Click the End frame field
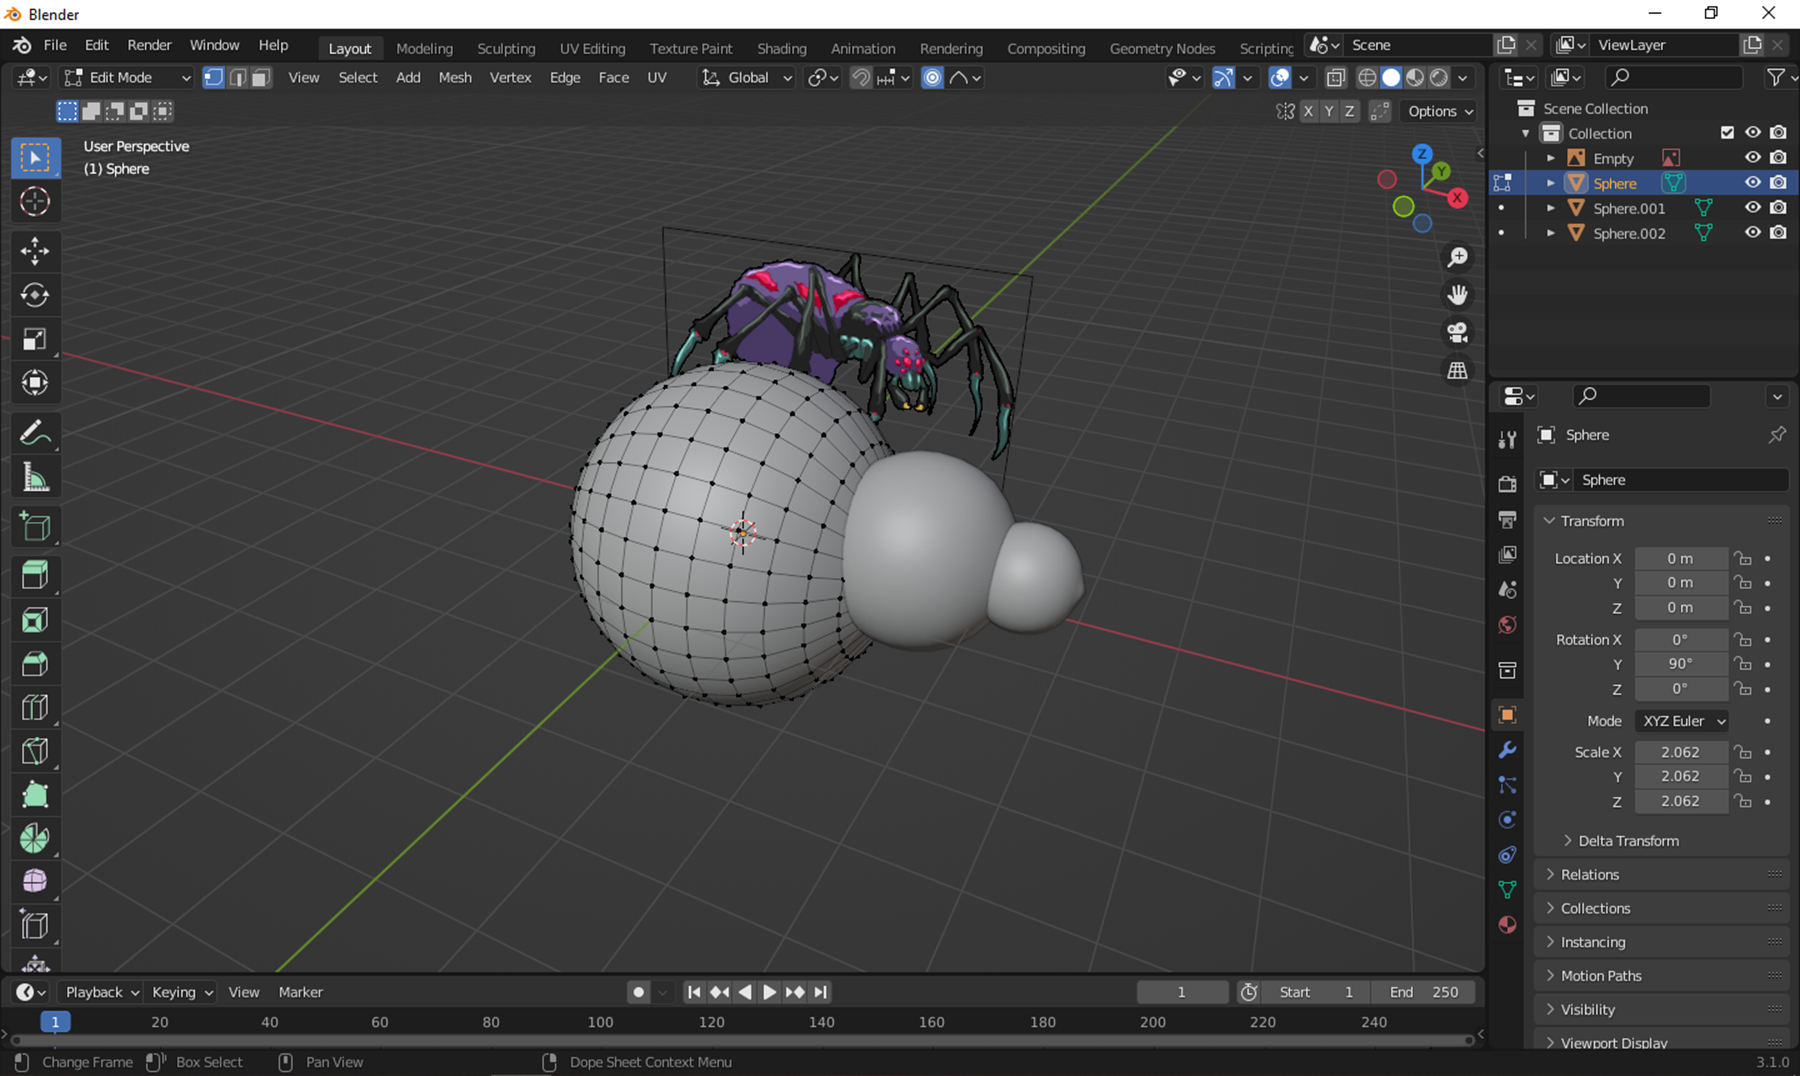The image size is (1800, 1076). (x=1424, y=992)
